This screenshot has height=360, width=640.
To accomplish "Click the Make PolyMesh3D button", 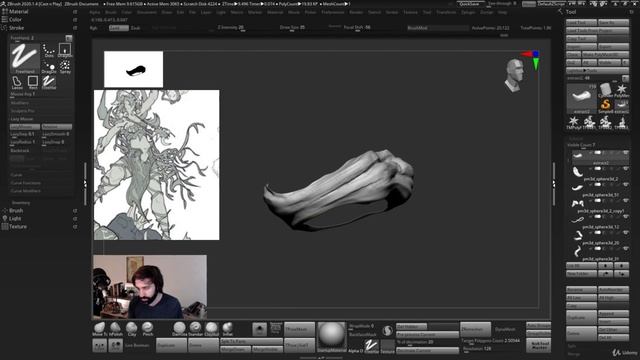I will coord(606,54).
